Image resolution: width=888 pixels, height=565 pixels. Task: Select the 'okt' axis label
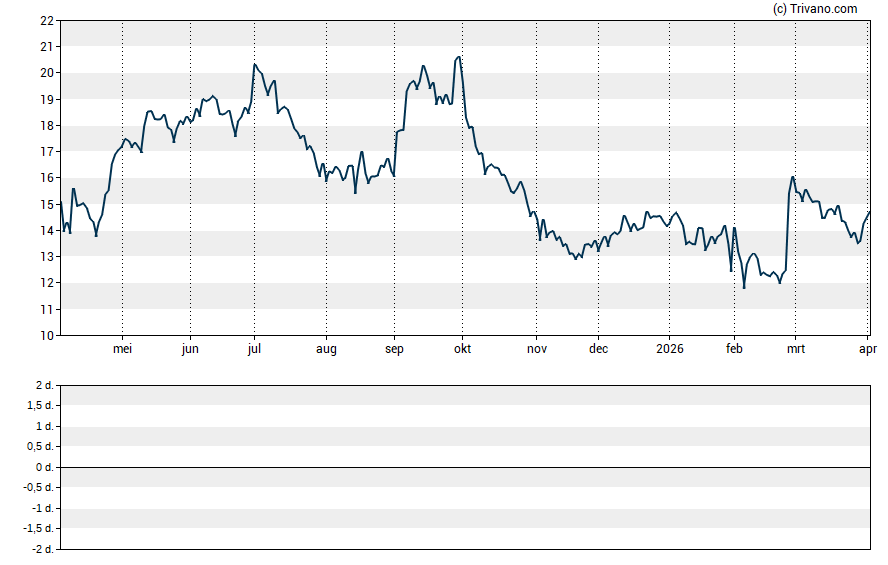coord(462,349)
